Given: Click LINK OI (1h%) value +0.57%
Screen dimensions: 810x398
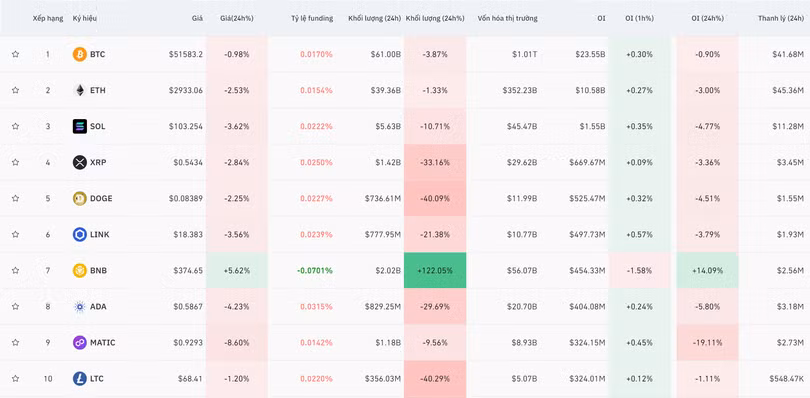Looking at the screenshot, I should tap(639, 235).
